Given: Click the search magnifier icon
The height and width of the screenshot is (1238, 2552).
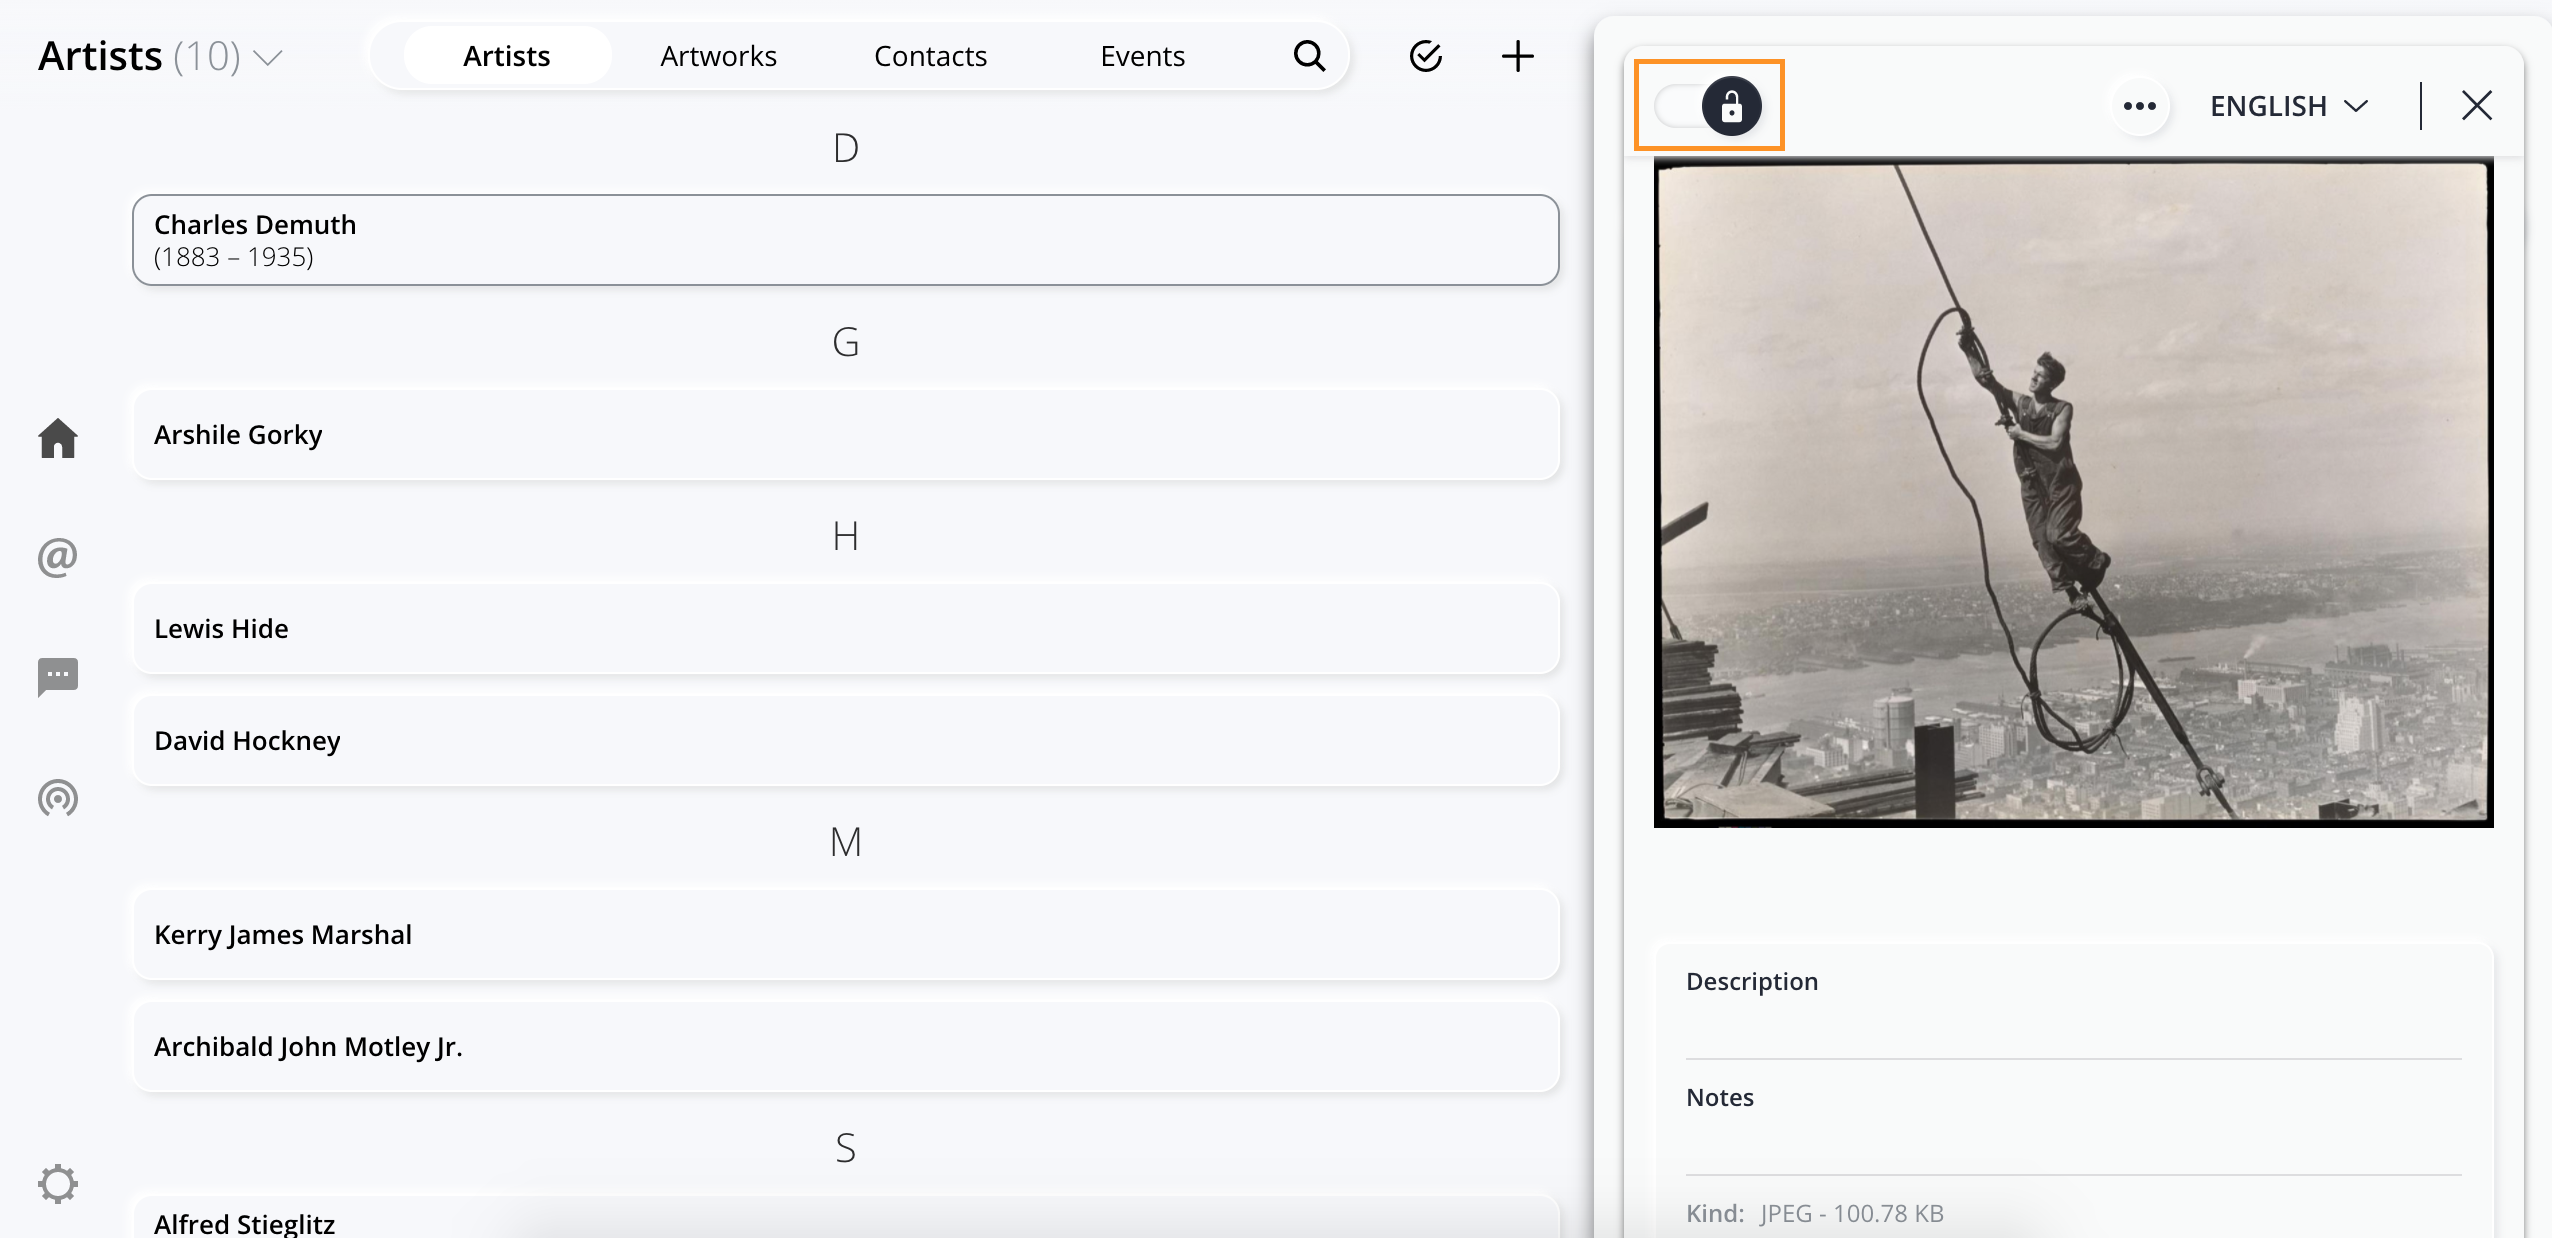Looking at the screenshot, I should coord(1309,56).
